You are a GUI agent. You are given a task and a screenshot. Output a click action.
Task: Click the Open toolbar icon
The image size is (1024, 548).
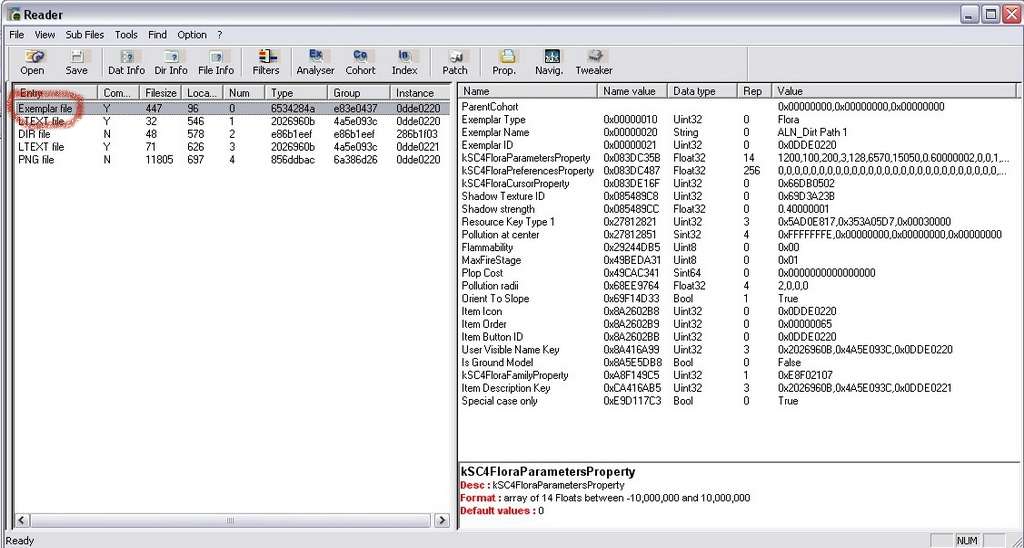click(x=32, y=62)
